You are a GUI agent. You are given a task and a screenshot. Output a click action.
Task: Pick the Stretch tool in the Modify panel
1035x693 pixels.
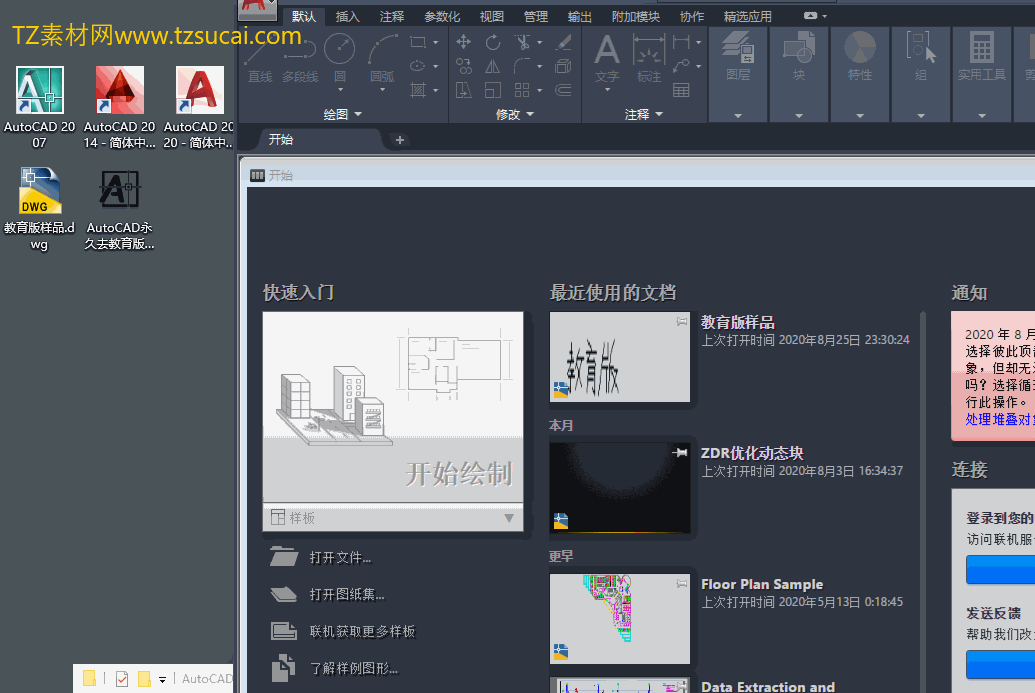(x=463, y=90)
